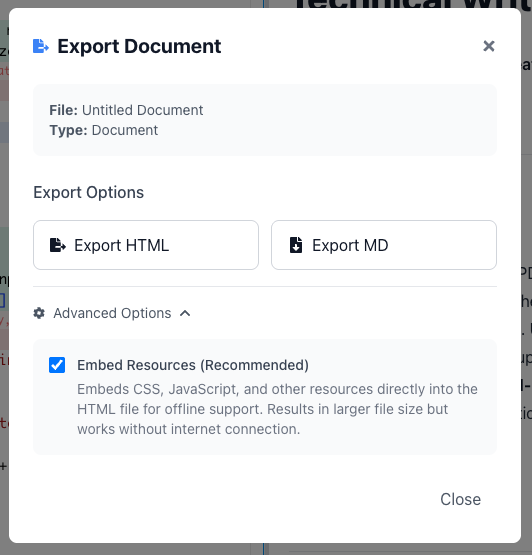532x555 pixels.
Task: Collapse the Advanced Options section
Action: [112, 313]
